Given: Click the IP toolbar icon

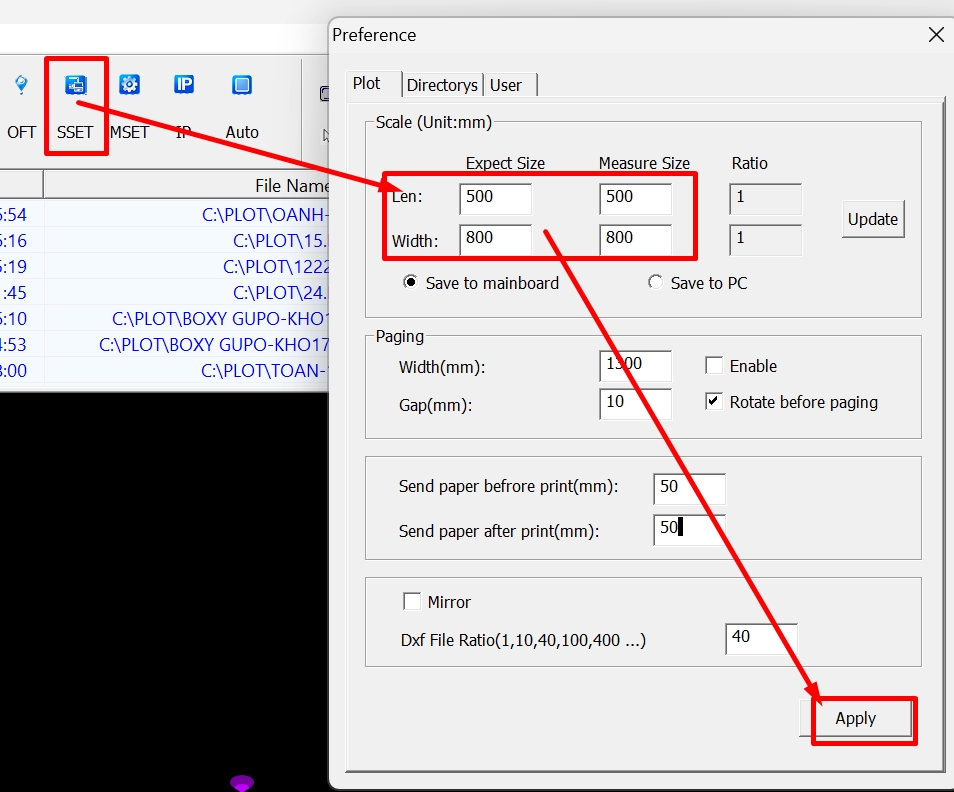Looking at the screenshot, I should tap(184, 86).
